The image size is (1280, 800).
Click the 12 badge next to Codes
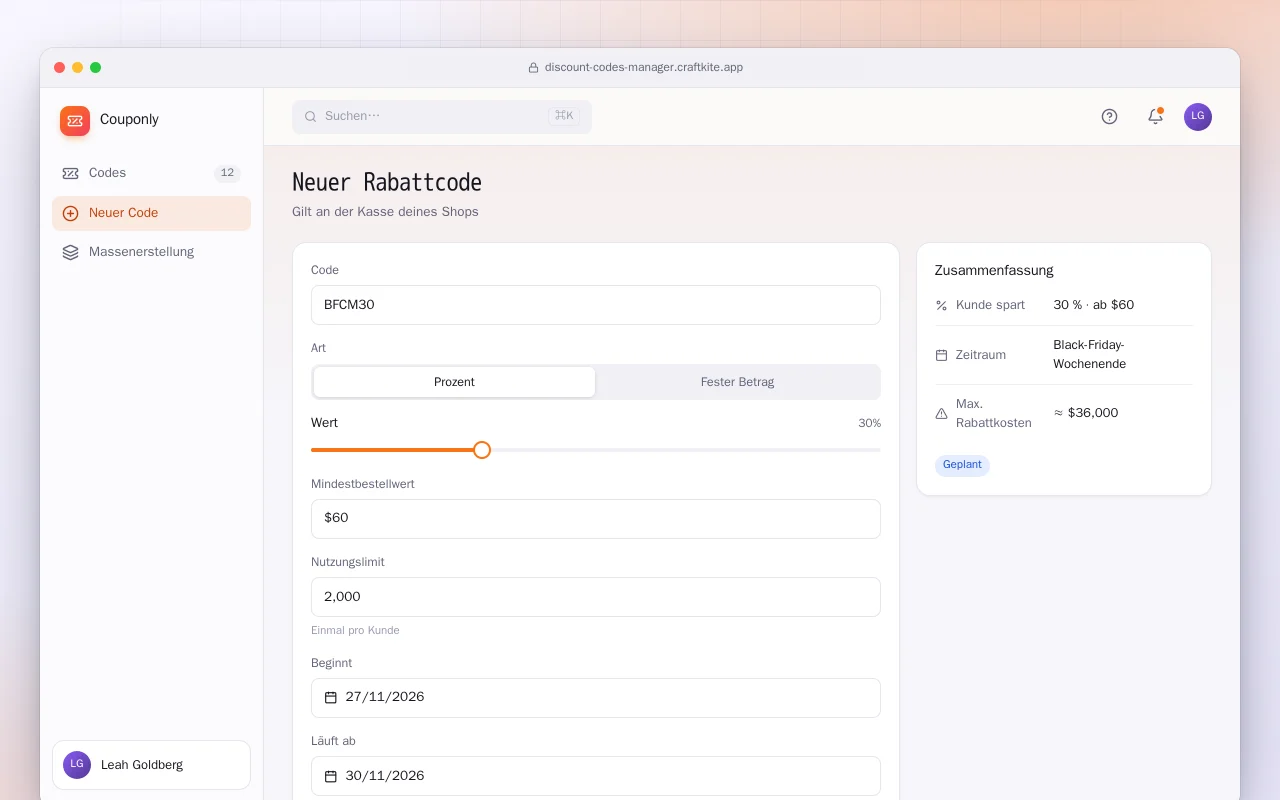(x=227, y=173)
